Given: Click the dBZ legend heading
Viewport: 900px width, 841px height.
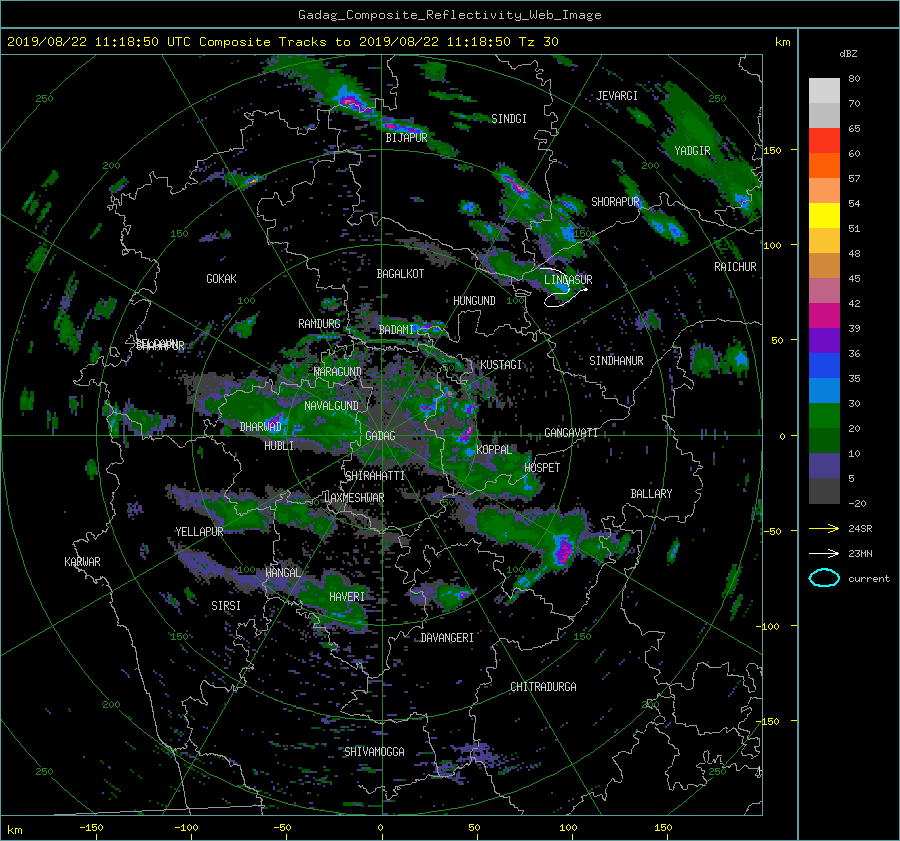Looking at the screenshot, I should click(x=848, y=53).
